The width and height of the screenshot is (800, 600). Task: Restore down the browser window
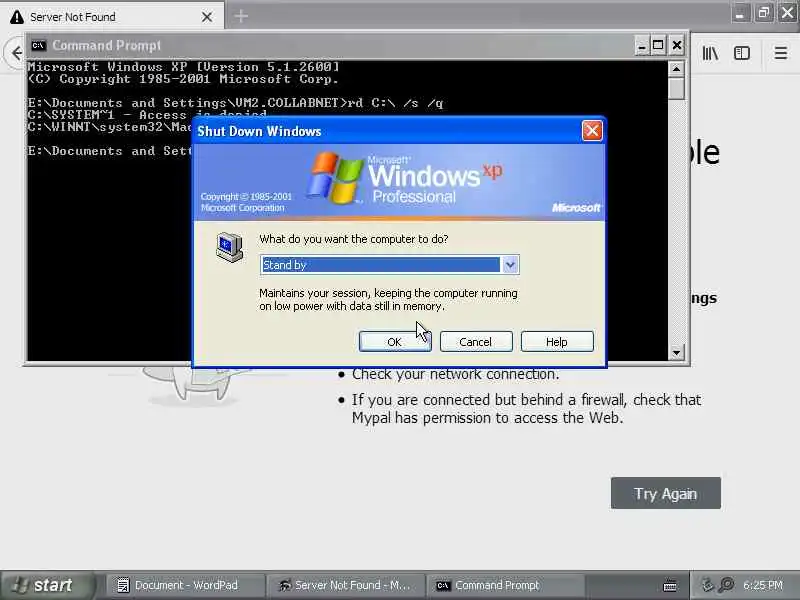tap(763, 13)
